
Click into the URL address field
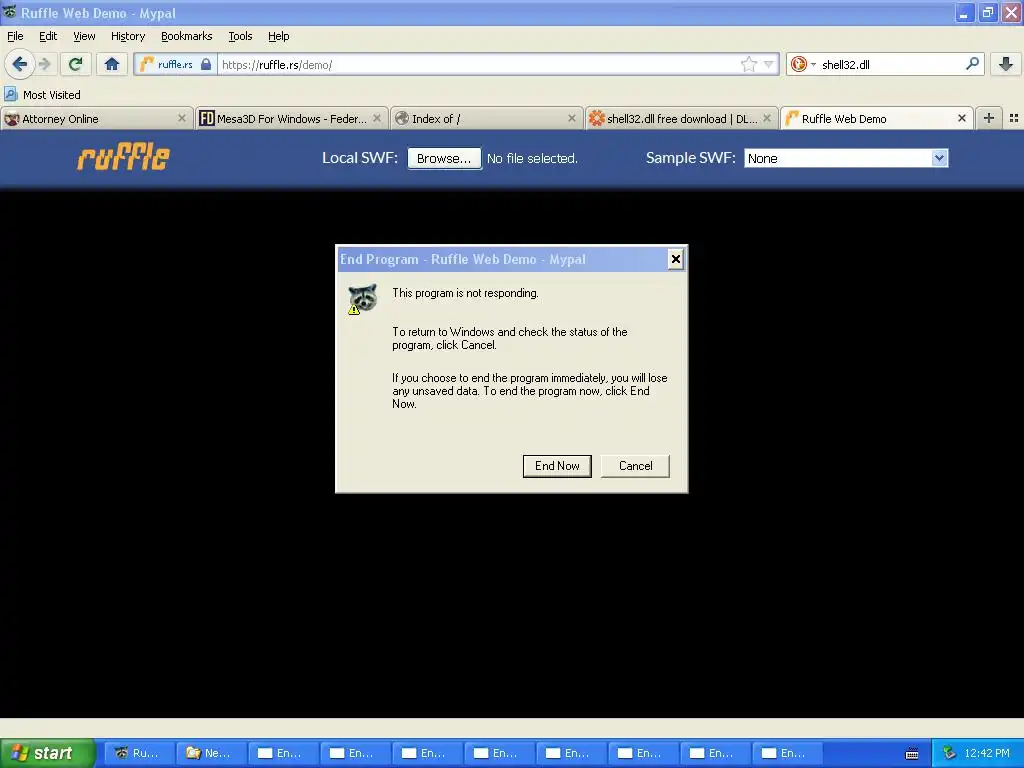tap(480, 64)
